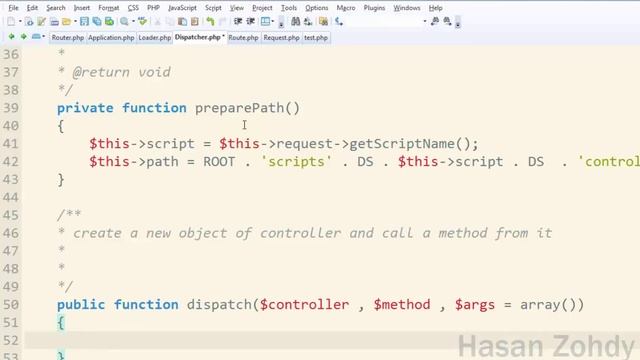Open the search toolbar overflow chevron

458,22
